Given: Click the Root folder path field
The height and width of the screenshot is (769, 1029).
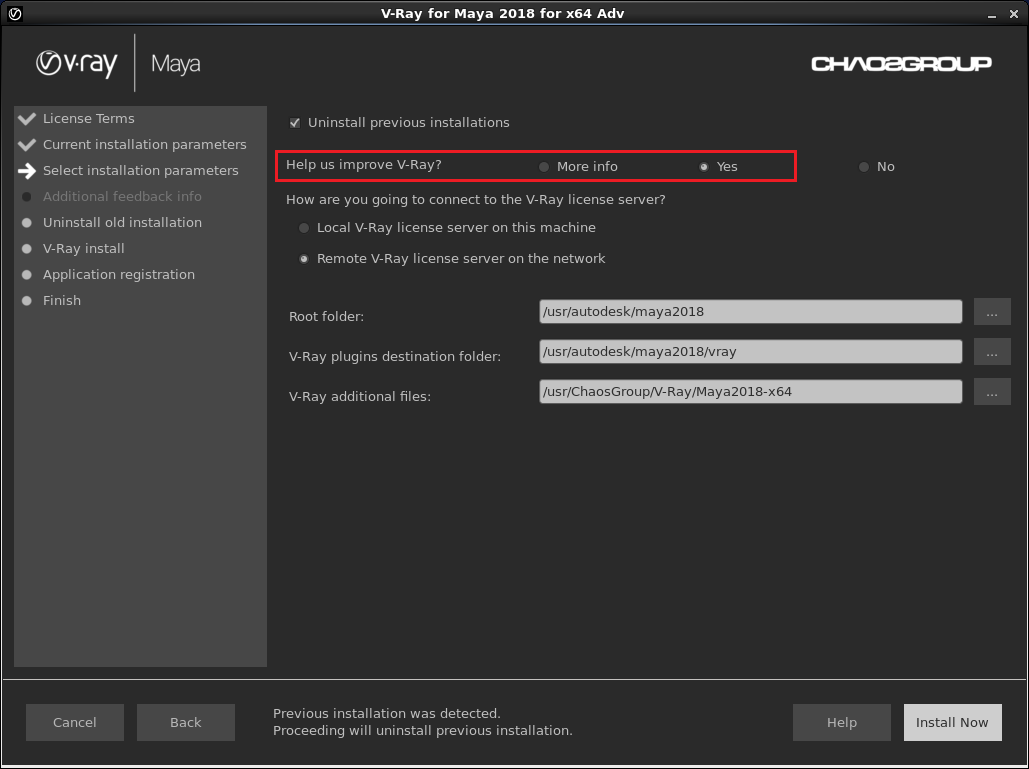Looking at the screenshot, I should (x=751, y=312).
